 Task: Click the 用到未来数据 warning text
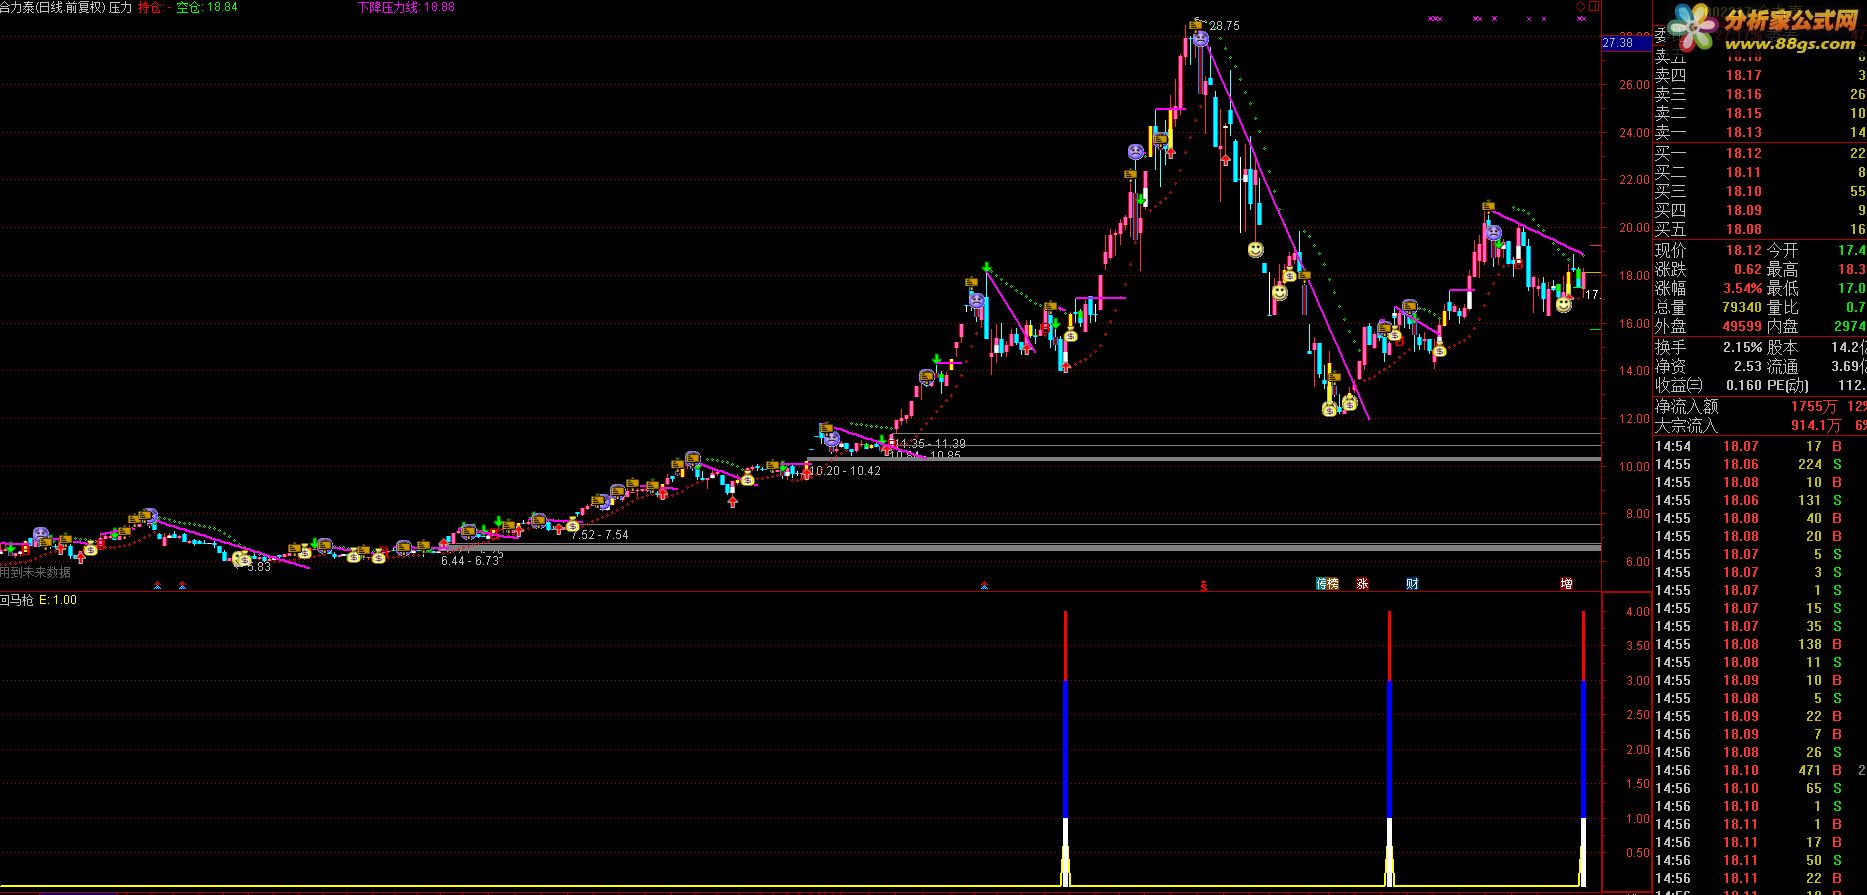pyautogui.click(x=36, y=573)
